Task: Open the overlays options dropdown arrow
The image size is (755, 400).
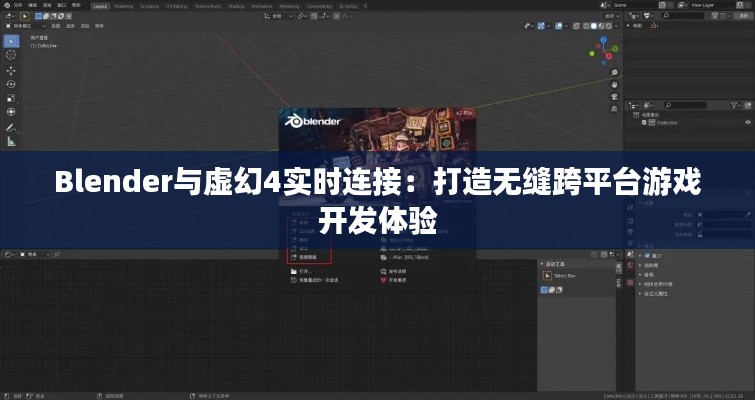Action: 566,26
